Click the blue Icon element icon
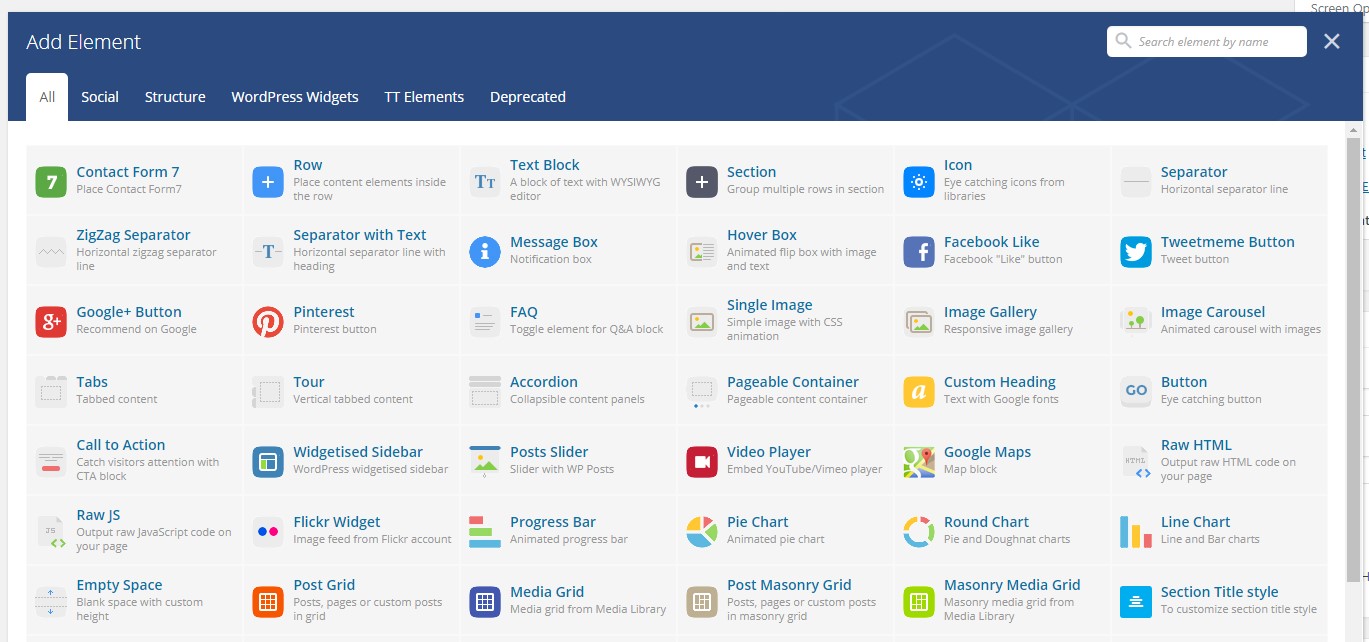Screen dimensions: 1369x642 [919, 182]
